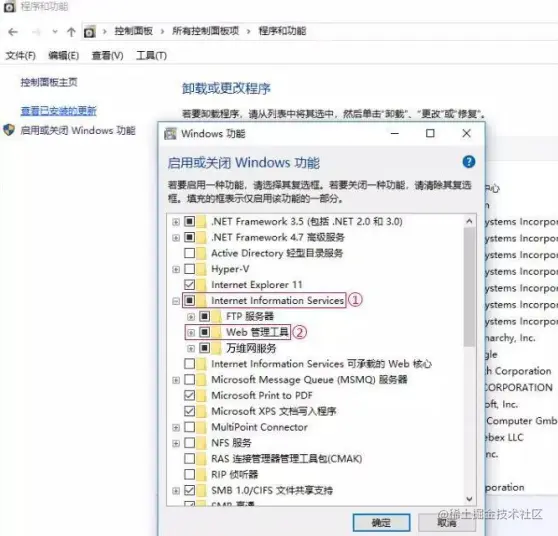
Task: Click the Windows 功能 dialog title icon
Action: [x=170, y=134]
